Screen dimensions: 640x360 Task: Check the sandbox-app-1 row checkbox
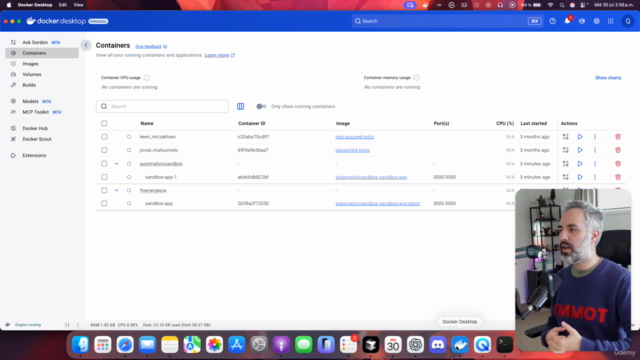pos(104,177)
